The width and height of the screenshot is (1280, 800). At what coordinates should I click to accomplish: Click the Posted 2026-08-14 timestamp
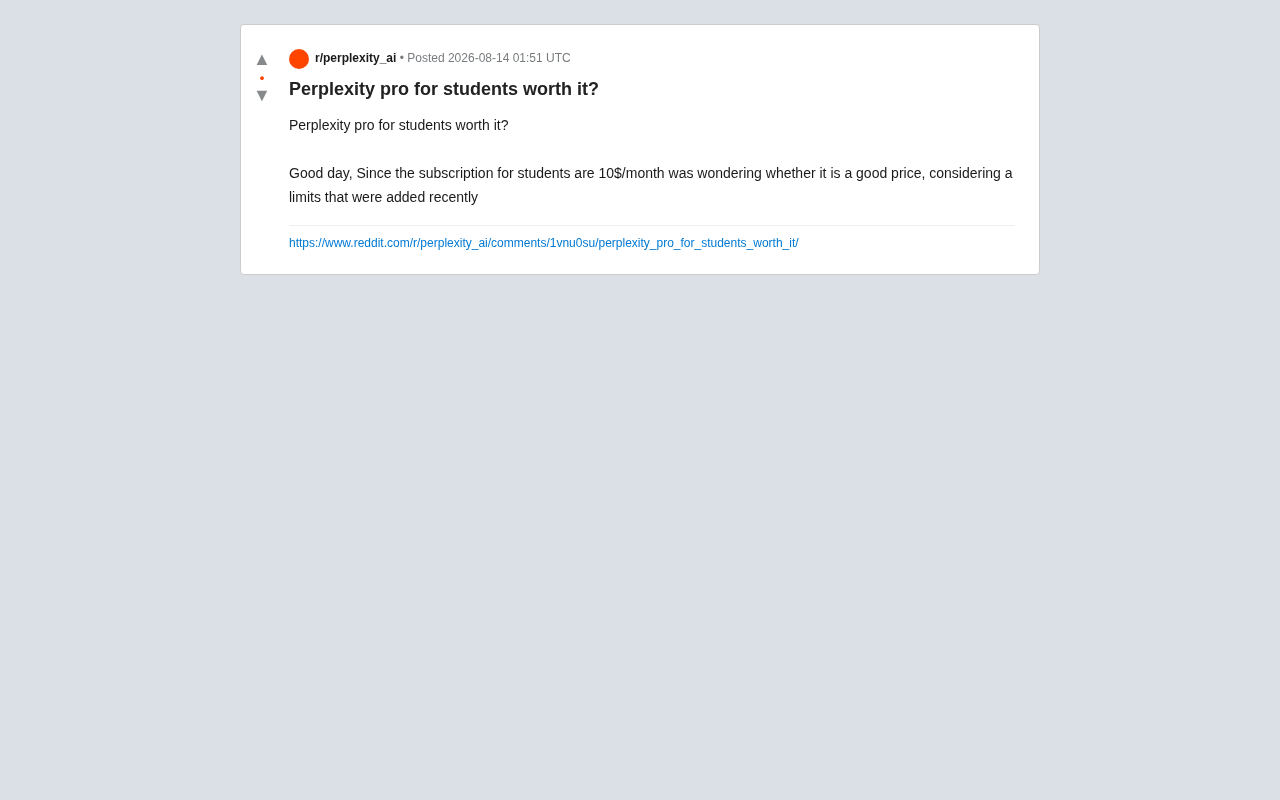point(489,58)
